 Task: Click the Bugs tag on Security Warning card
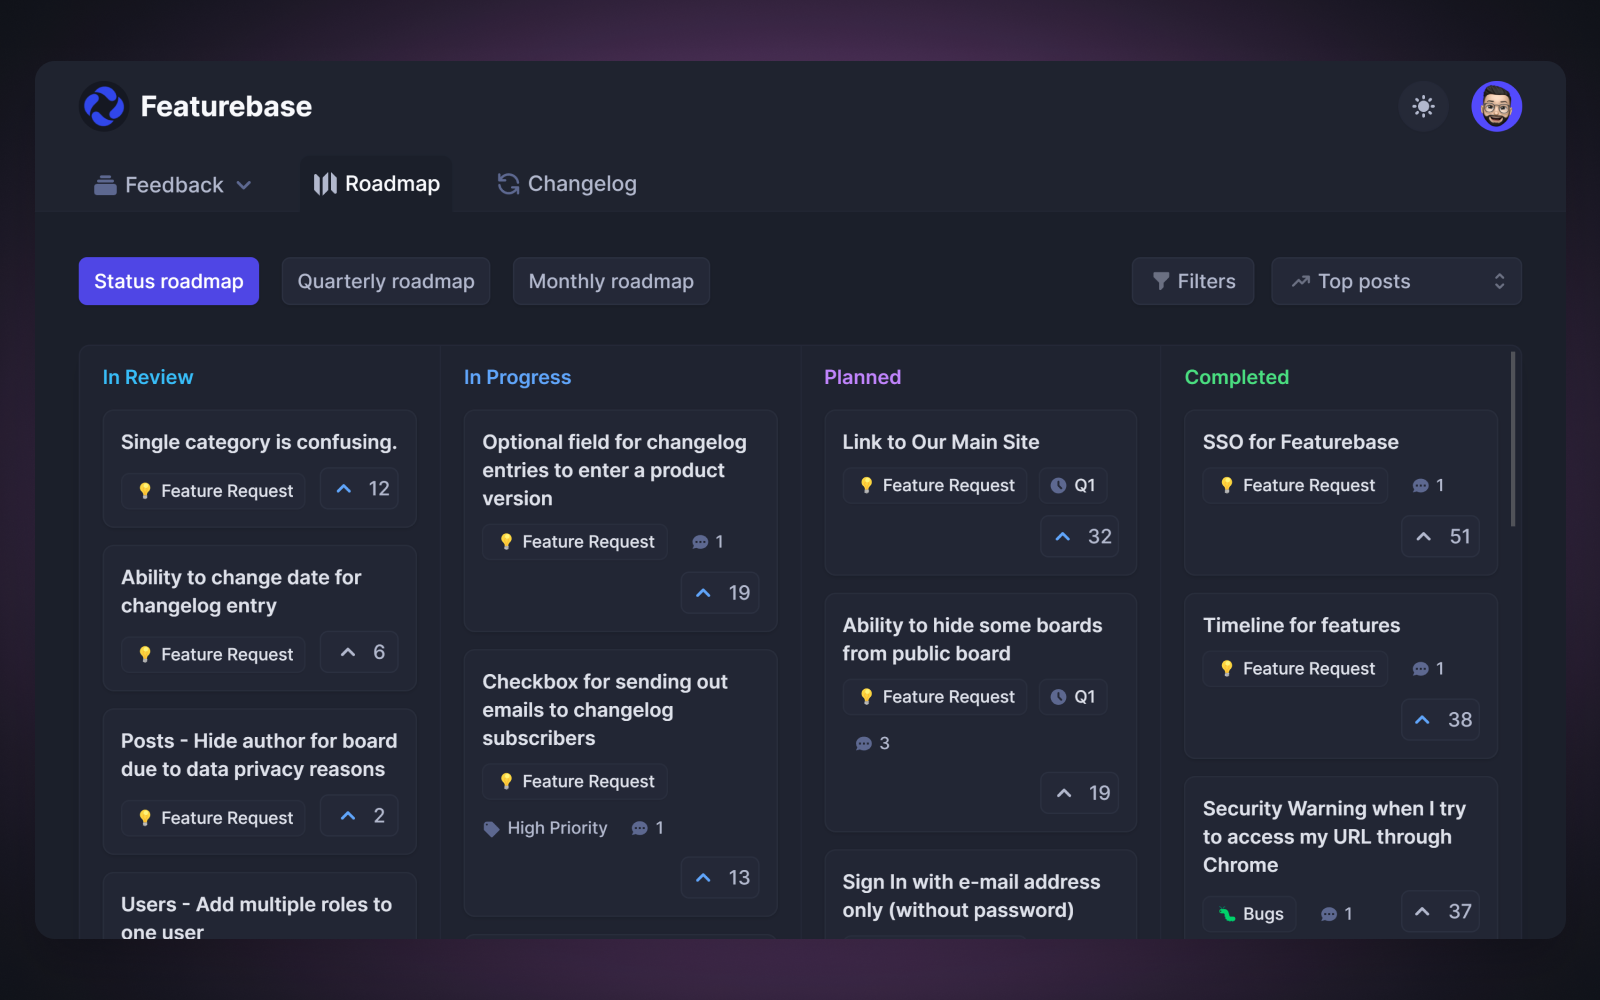(1250, 913)
